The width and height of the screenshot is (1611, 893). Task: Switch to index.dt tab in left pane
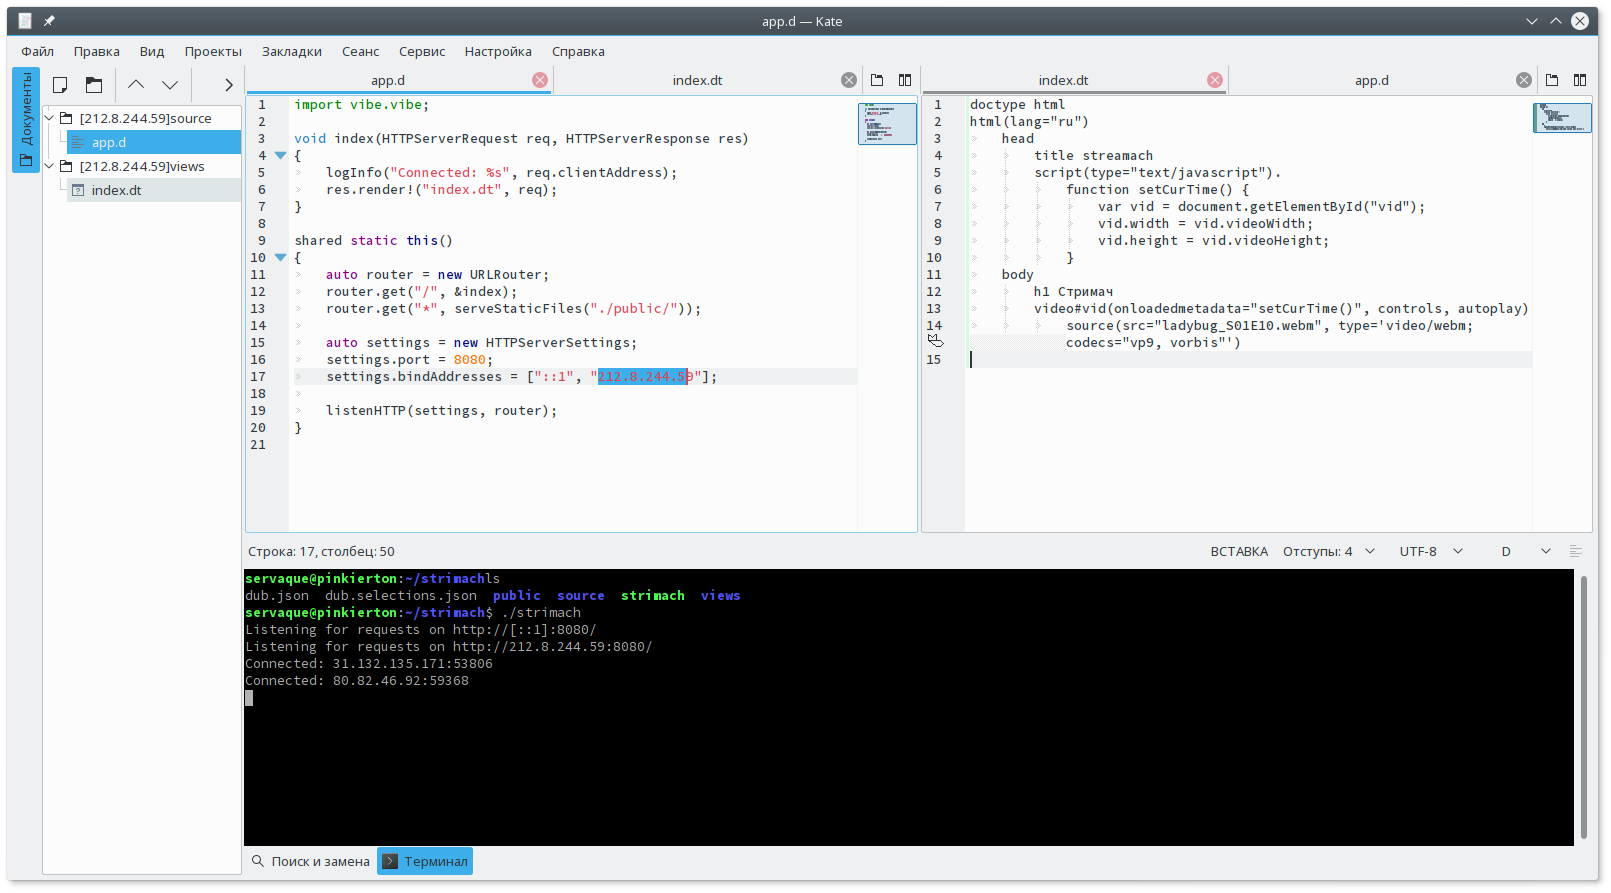click(x=698, y=80)
